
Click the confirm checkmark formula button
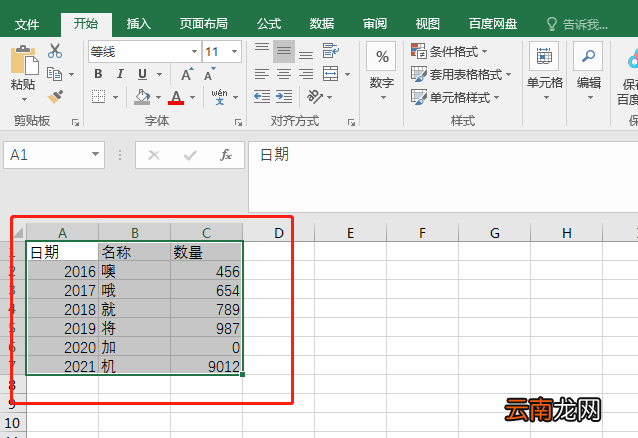pyautogui.click(x=190, y=155)
